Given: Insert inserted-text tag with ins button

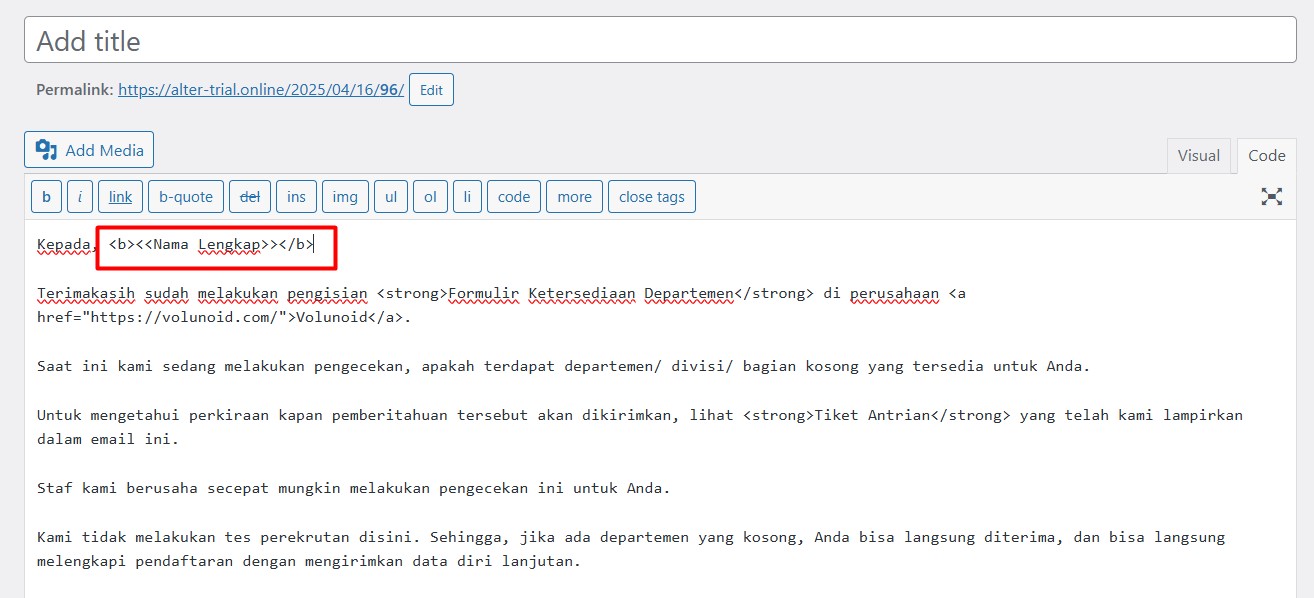Looking at the screenshot, I should 296,196.
